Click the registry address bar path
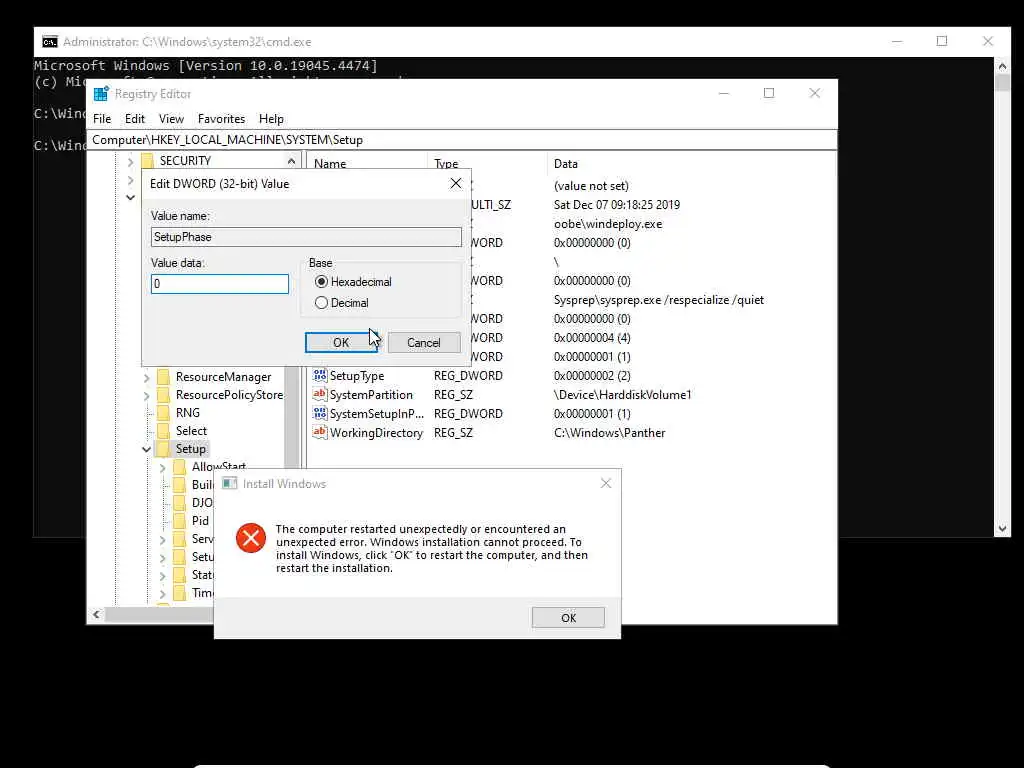 pyautogui.click(x=461, y=140)
